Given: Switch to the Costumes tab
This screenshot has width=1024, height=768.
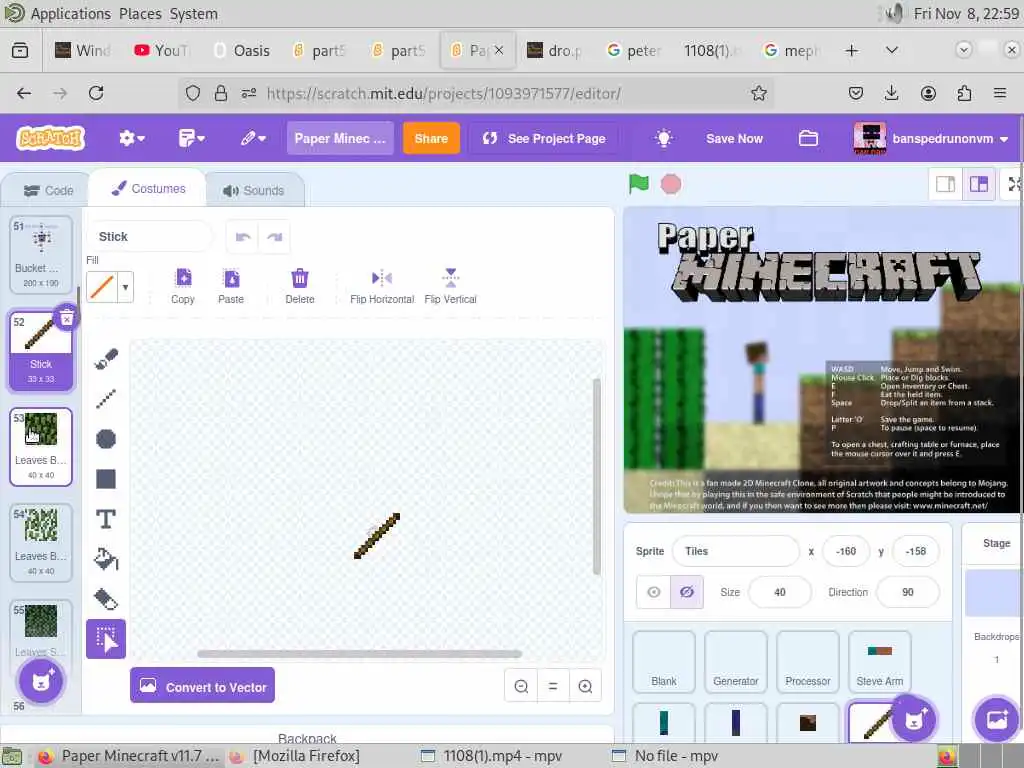Looking at the screenshot, I should tap(148, 189).
